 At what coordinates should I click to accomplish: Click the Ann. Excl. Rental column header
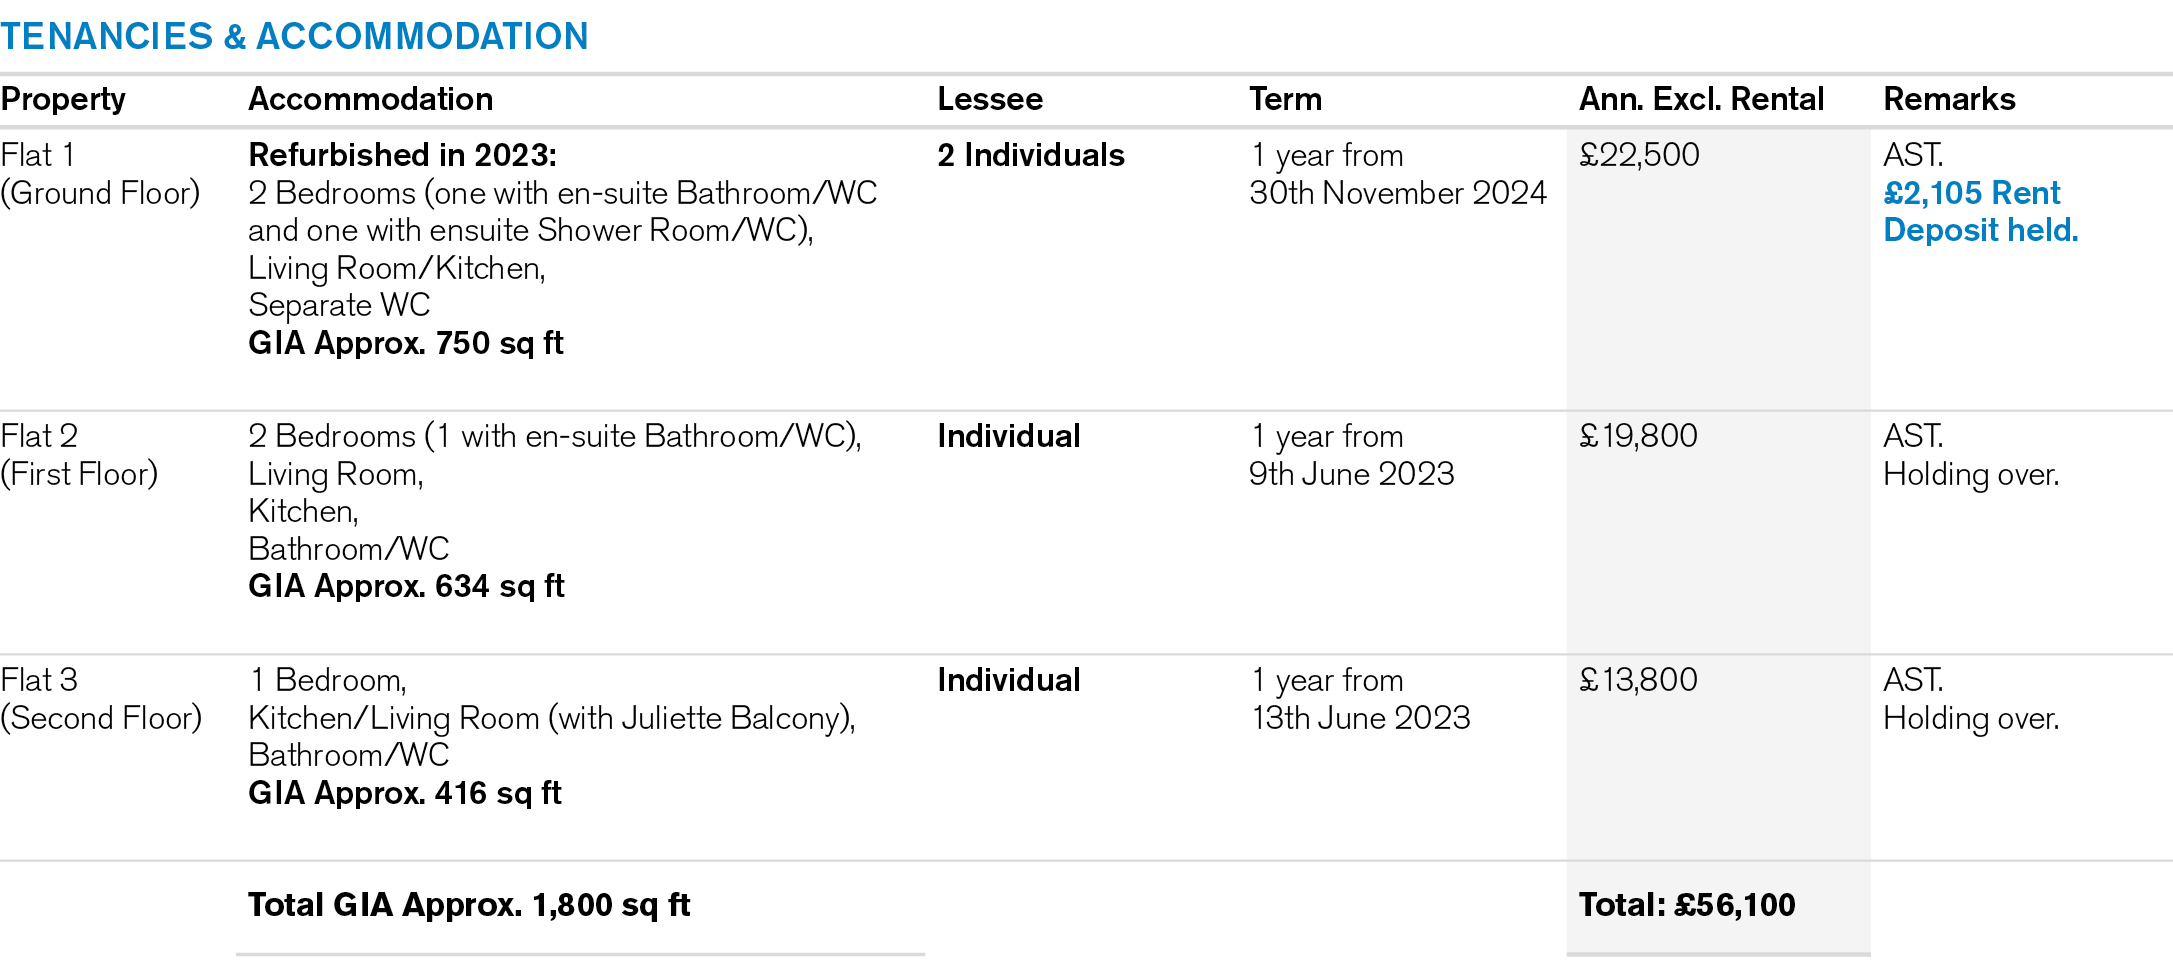tap(1701, 99)
